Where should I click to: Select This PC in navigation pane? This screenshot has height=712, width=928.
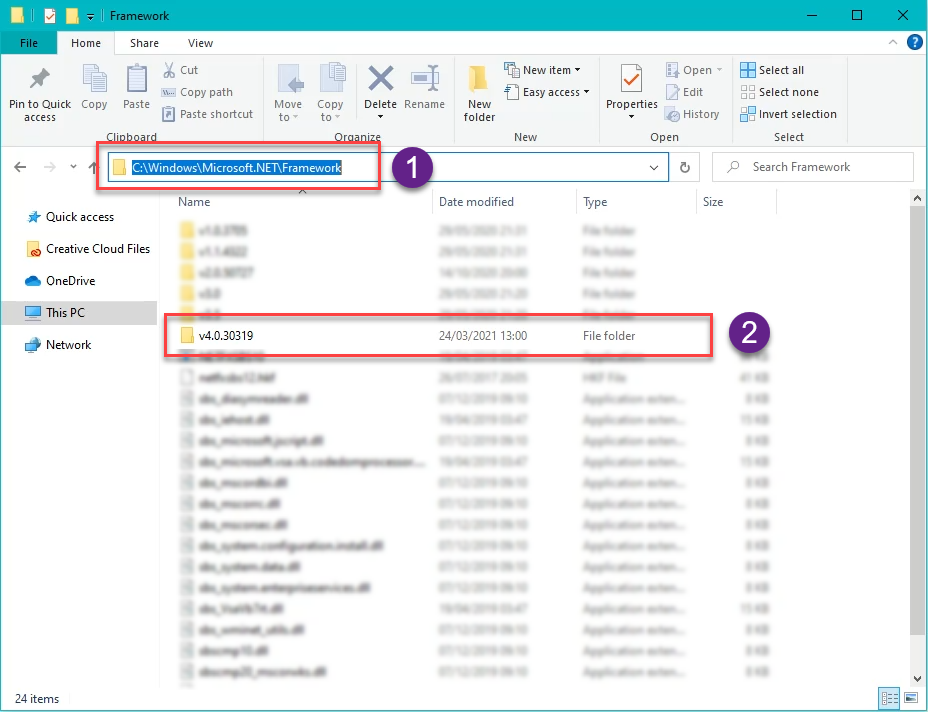pos(79,312)
